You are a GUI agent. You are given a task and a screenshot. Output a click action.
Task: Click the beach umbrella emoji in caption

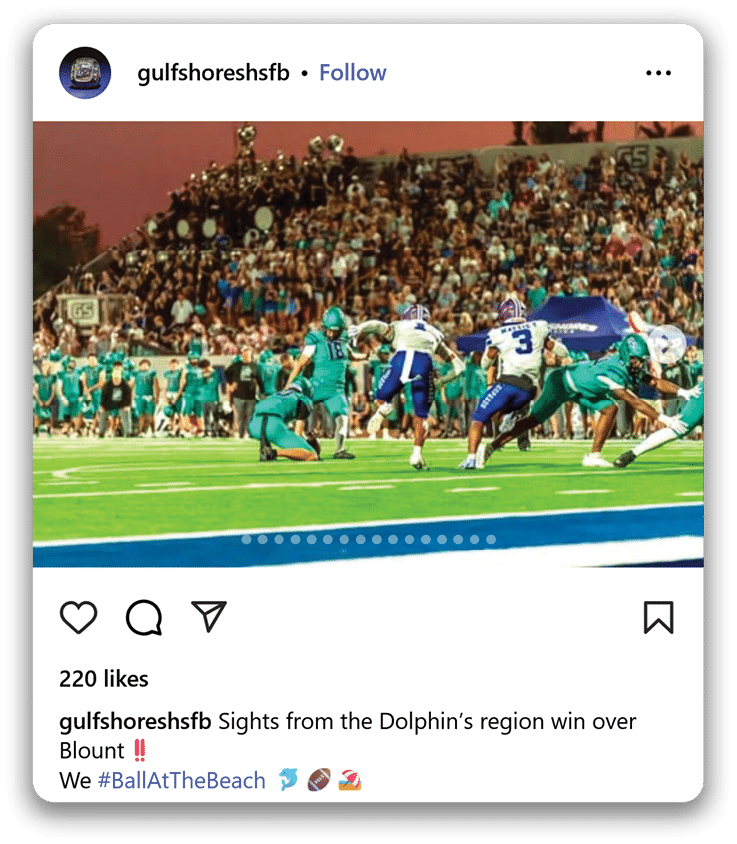click(350, 780)
